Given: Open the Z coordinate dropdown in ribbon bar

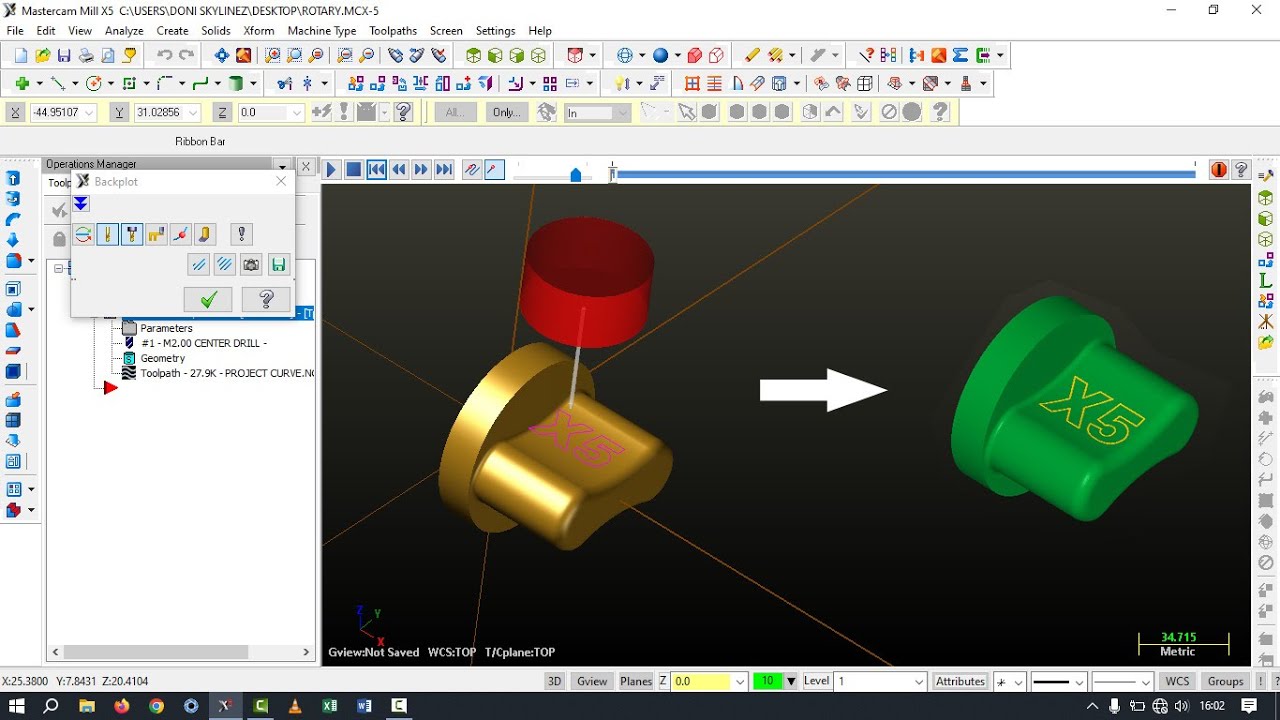Looking at the screenshot, I should [296, 113].
